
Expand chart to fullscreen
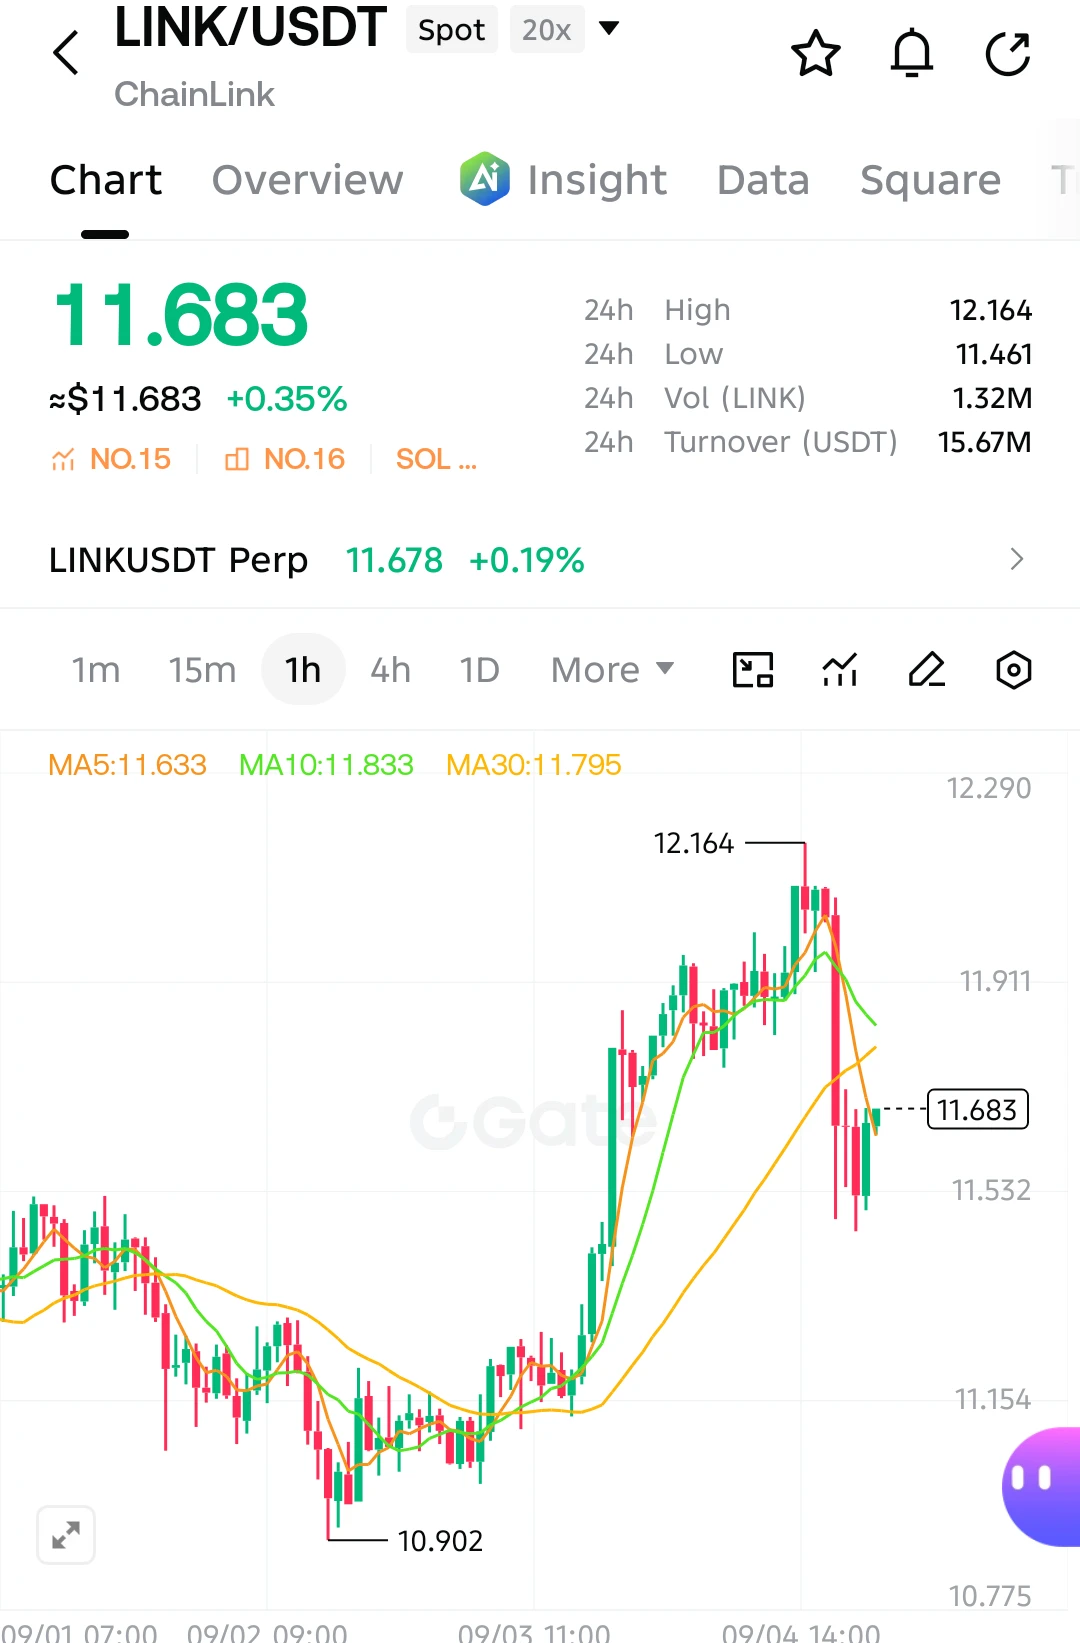(66, 1534)
